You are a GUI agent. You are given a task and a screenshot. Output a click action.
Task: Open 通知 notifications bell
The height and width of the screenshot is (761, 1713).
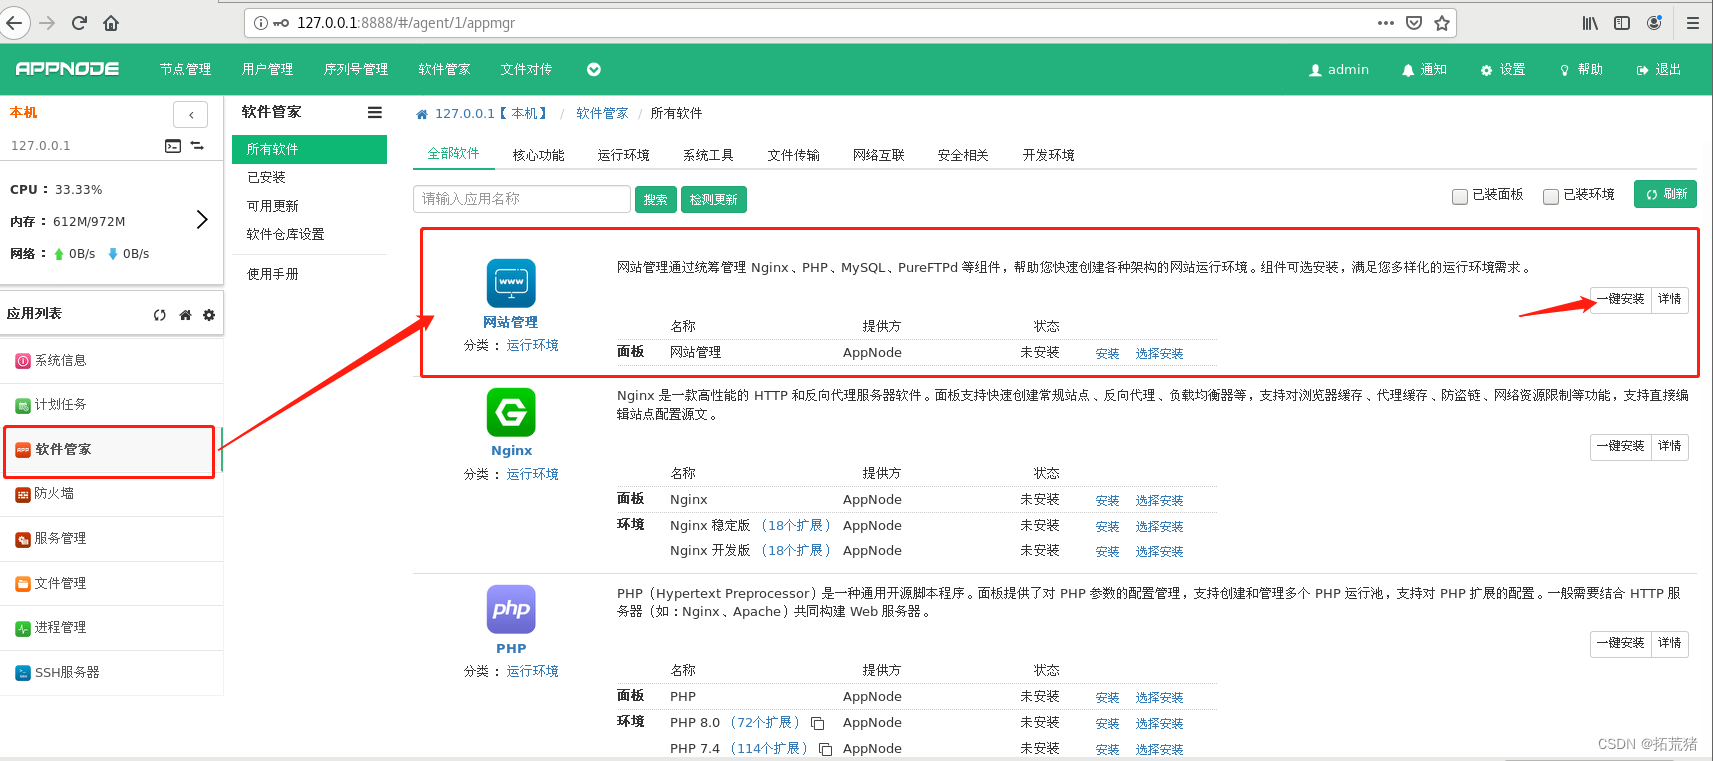pos(1424,70)
